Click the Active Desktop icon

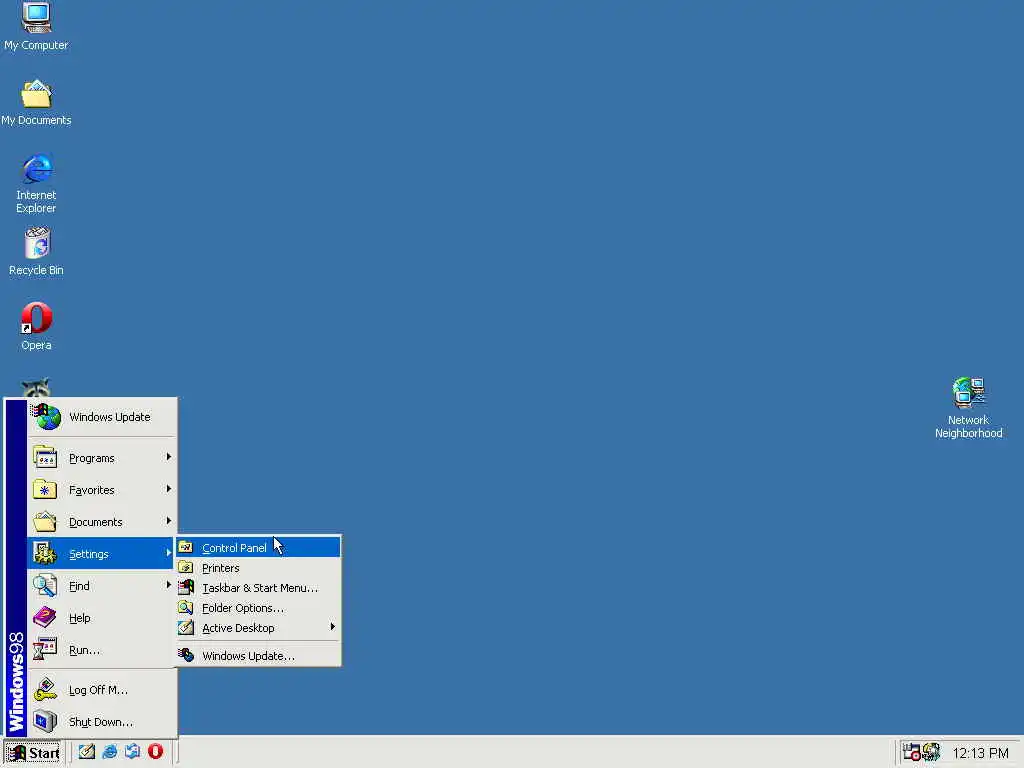pyautogui.click(x=186, y=628)
